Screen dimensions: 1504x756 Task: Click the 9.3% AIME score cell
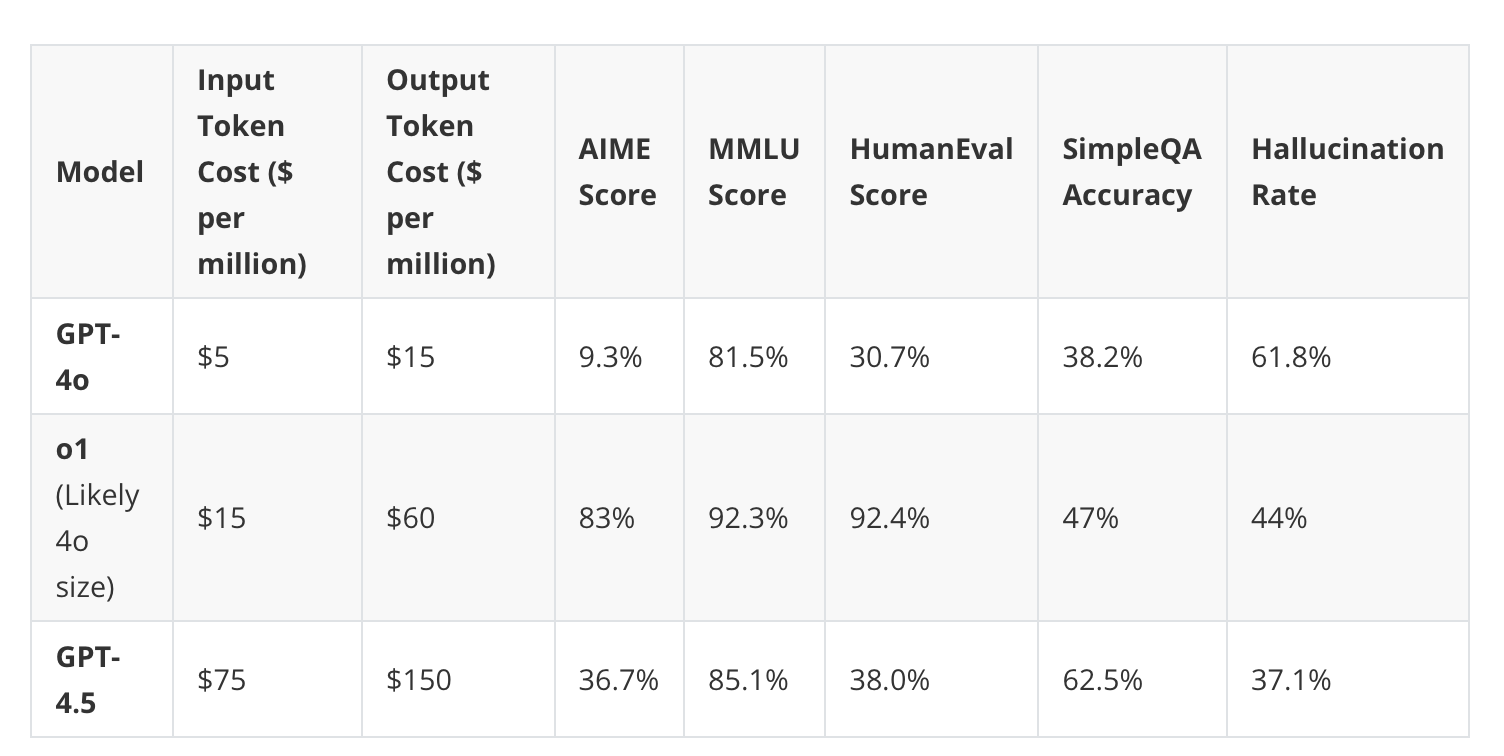click(610, 357)
